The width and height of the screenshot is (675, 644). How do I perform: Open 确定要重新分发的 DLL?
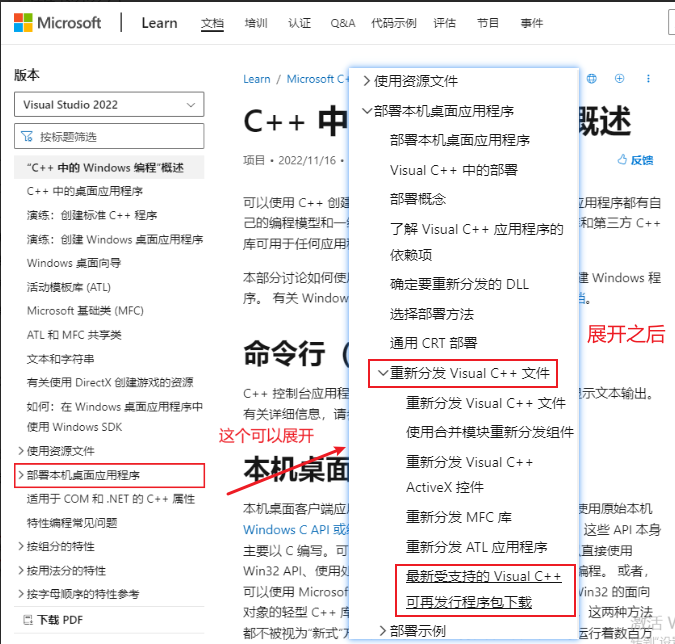click(x=459, y=284)
